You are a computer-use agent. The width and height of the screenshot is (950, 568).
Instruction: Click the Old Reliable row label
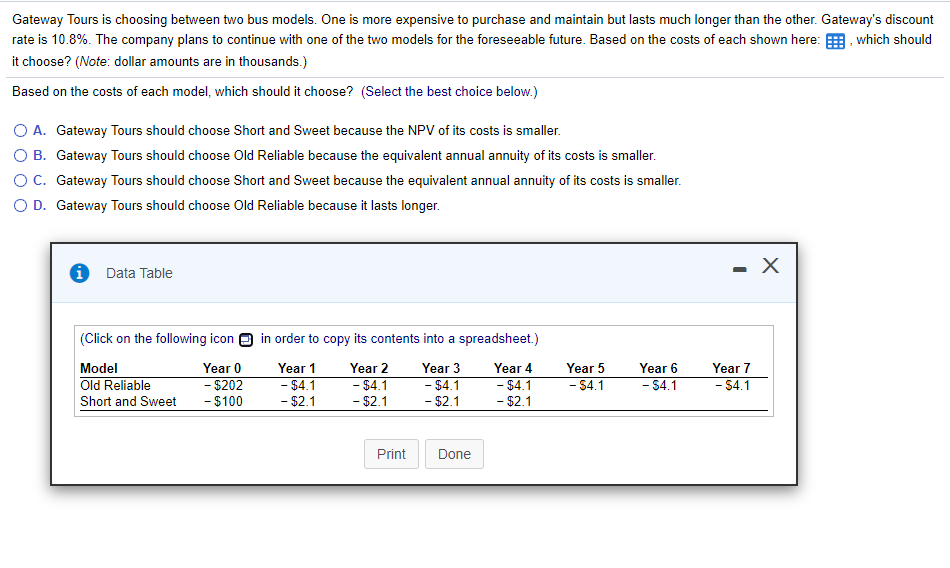coord(115,386)
